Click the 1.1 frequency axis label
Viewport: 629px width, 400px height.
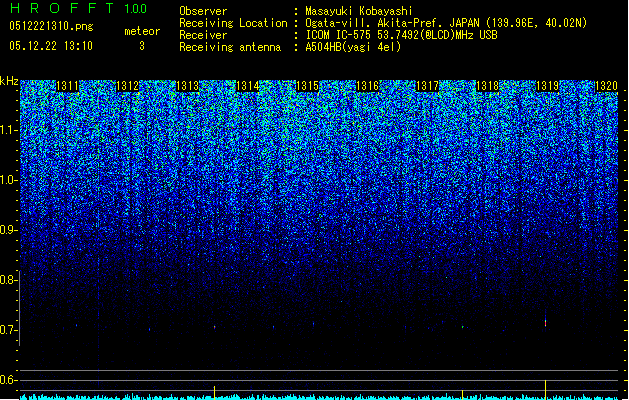pos(9,130)
